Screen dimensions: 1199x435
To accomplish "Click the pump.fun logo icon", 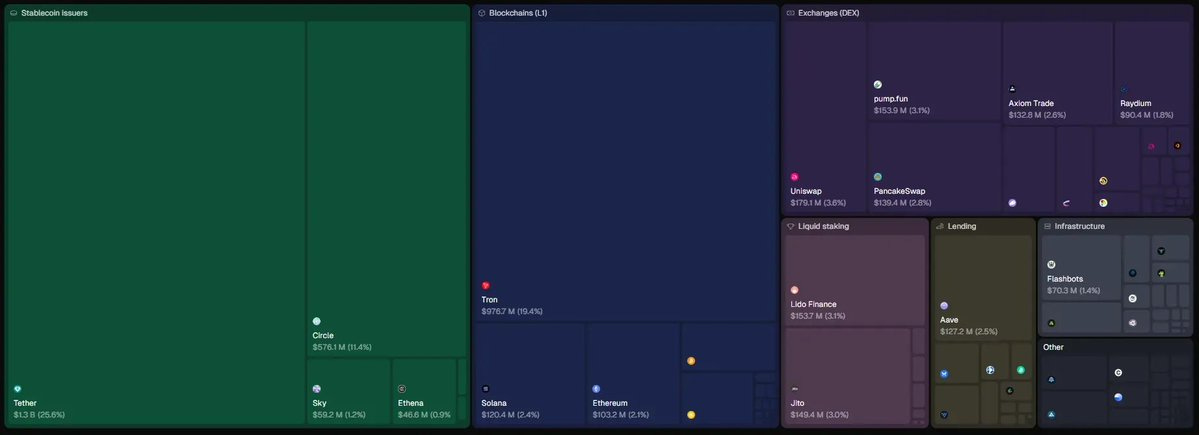I will [878, 85].
